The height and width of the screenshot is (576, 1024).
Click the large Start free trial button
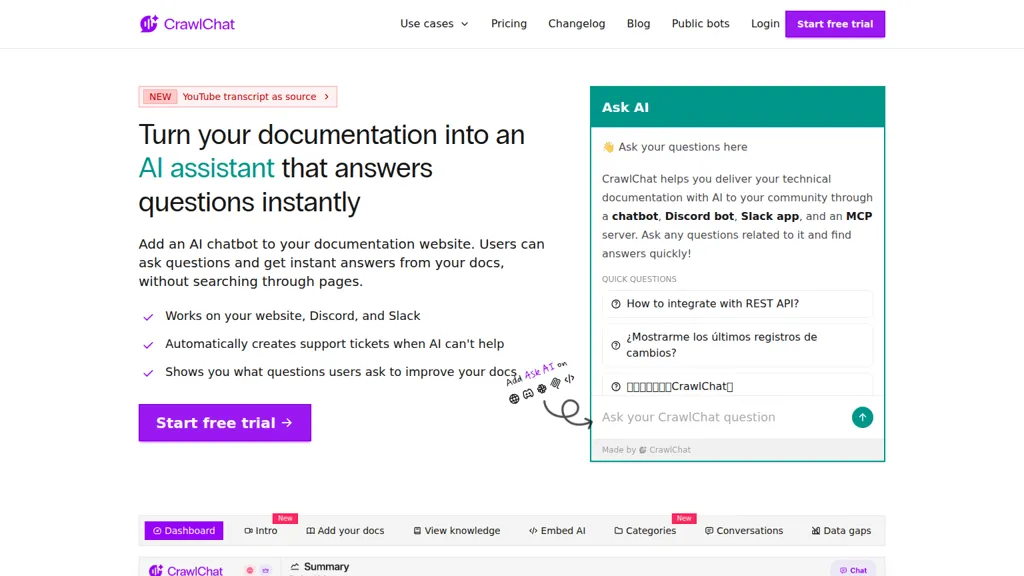coord(225,423)
